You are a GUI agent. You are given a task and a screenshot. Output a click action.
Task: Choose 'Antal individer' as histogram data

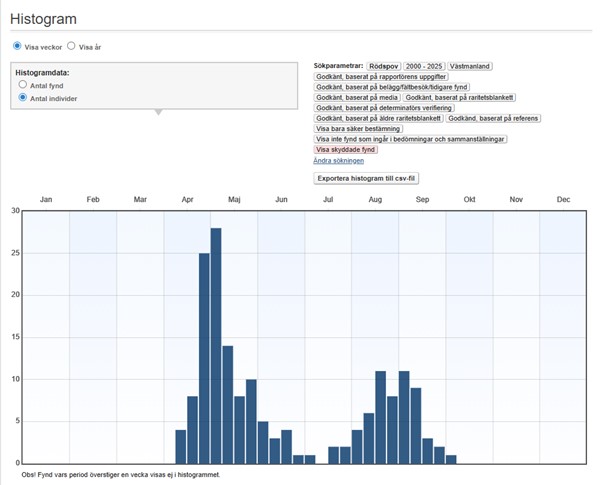click(23, 98)
